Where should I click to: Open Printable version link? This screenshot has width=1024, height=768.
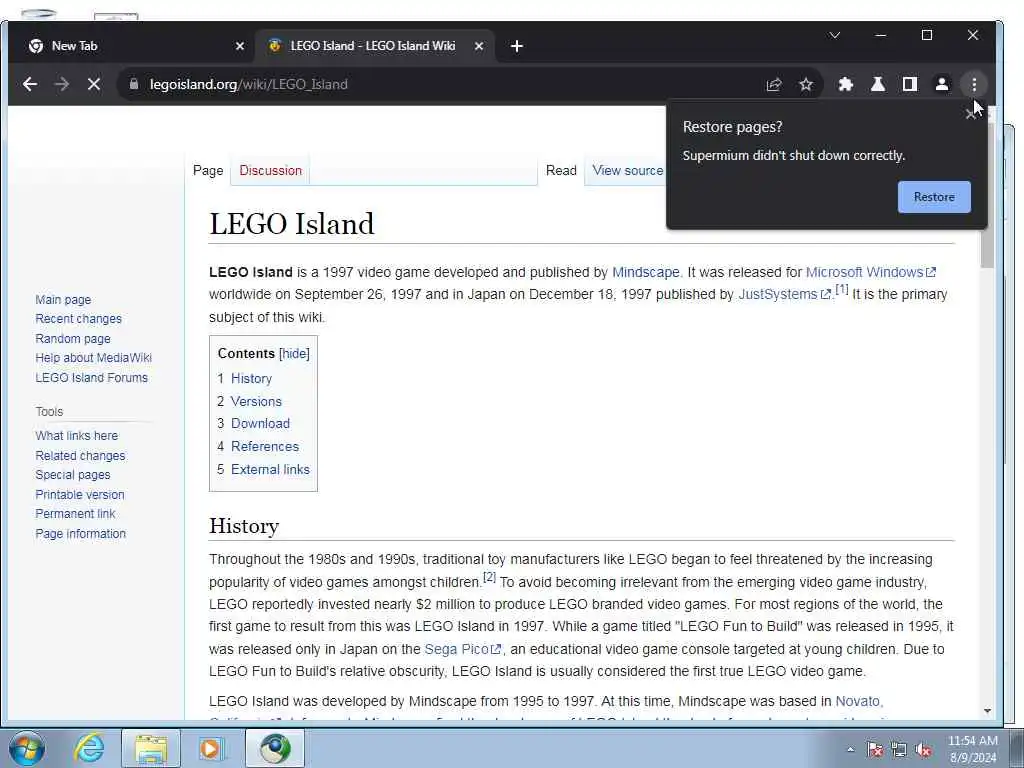pyautogui.click(x=80, y=494)
